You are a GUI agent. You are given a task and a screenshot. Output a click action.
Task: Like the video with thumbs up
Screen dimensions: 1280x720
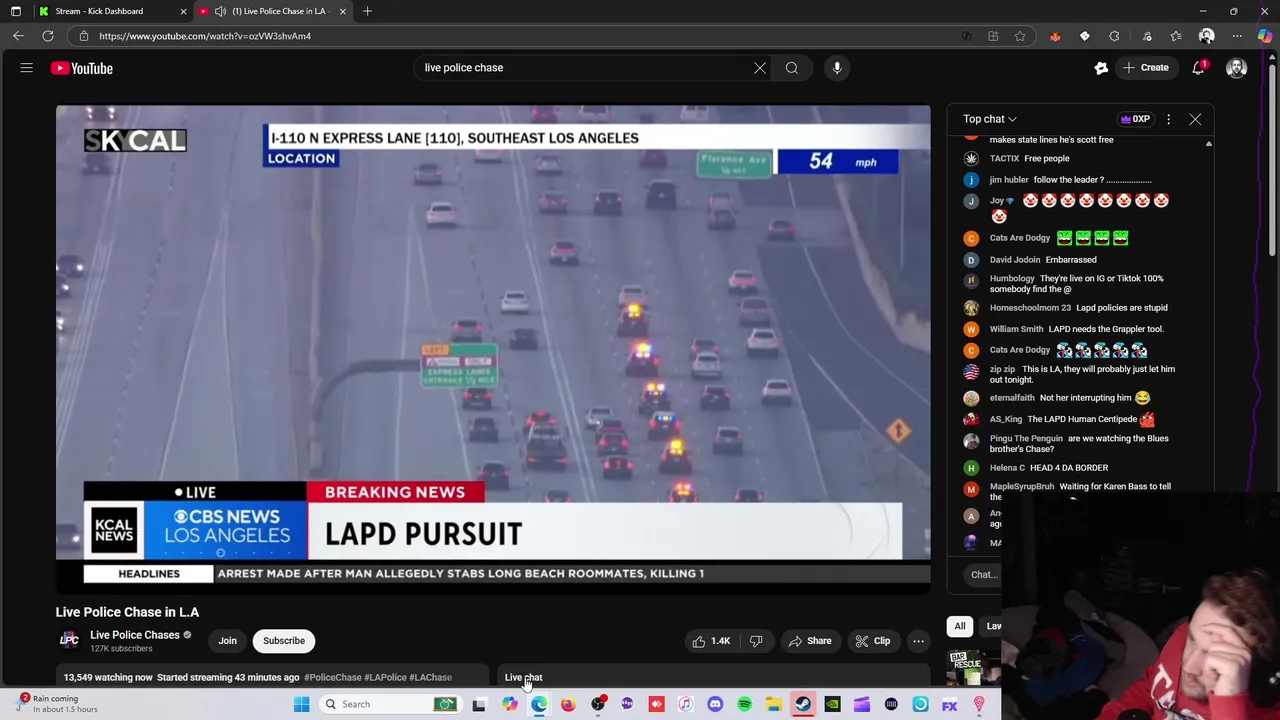[711, 641]
